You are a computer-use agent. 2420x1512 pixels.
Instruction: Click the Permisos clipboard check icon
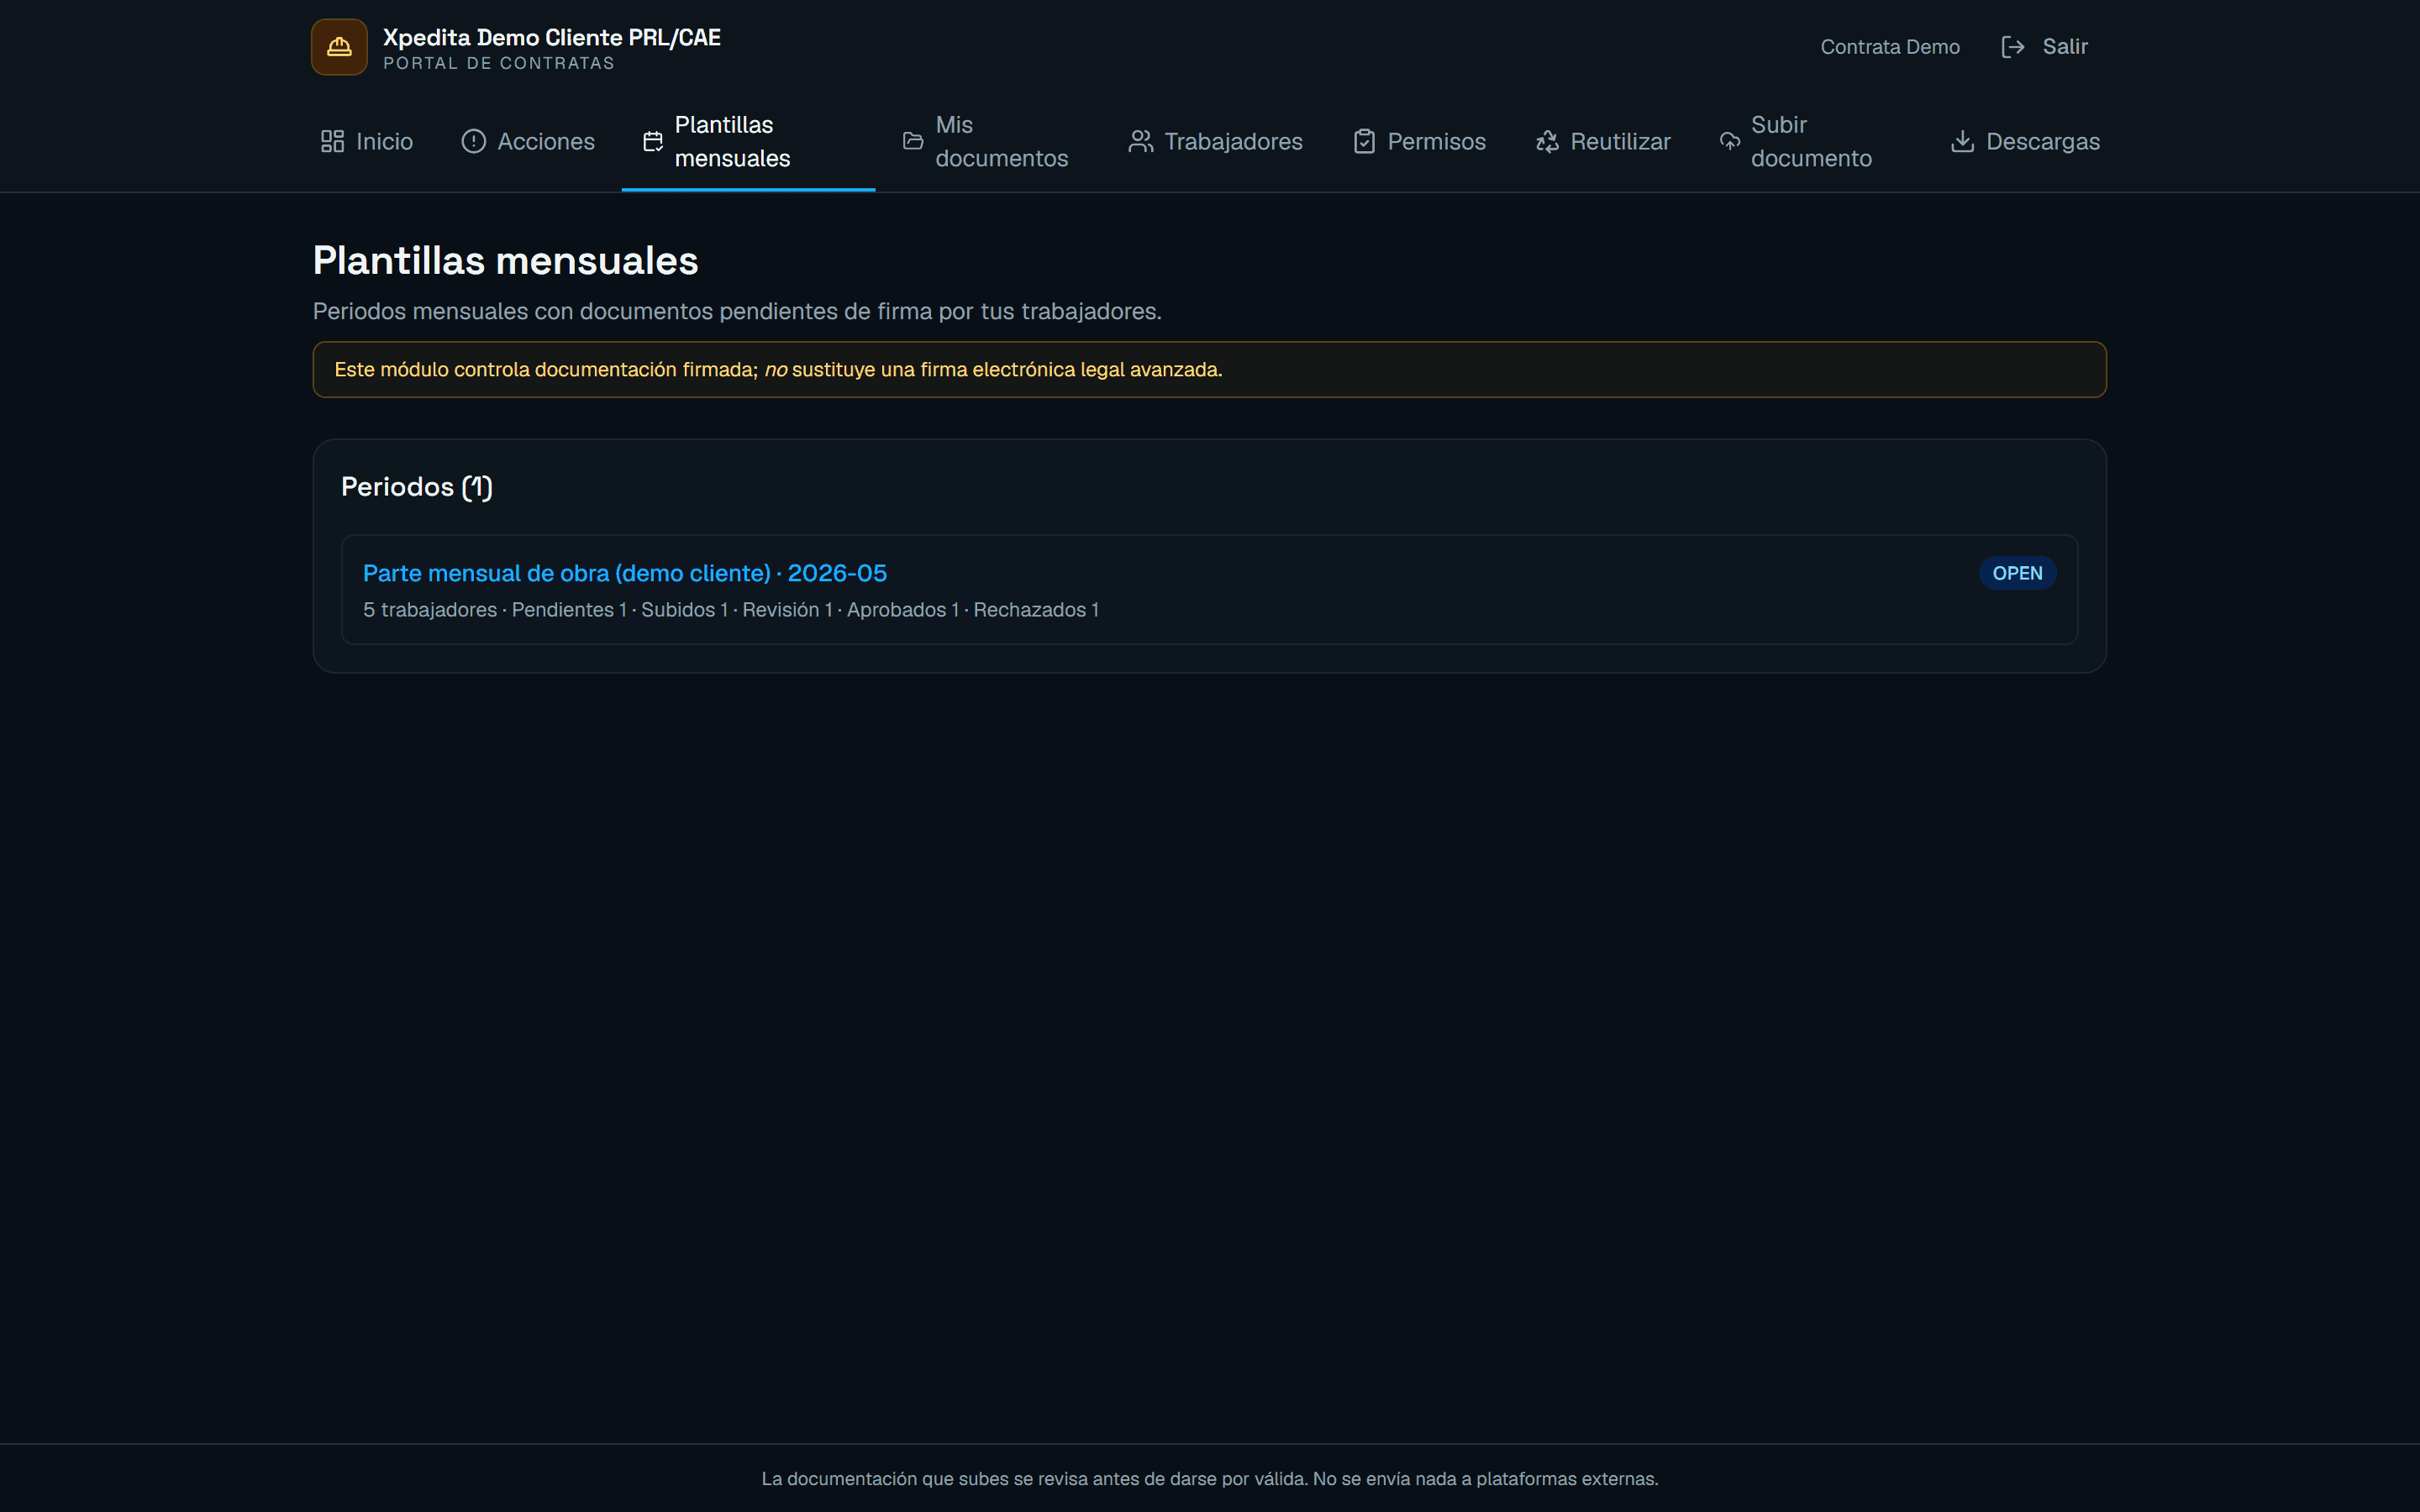[x=1364, y=141]
